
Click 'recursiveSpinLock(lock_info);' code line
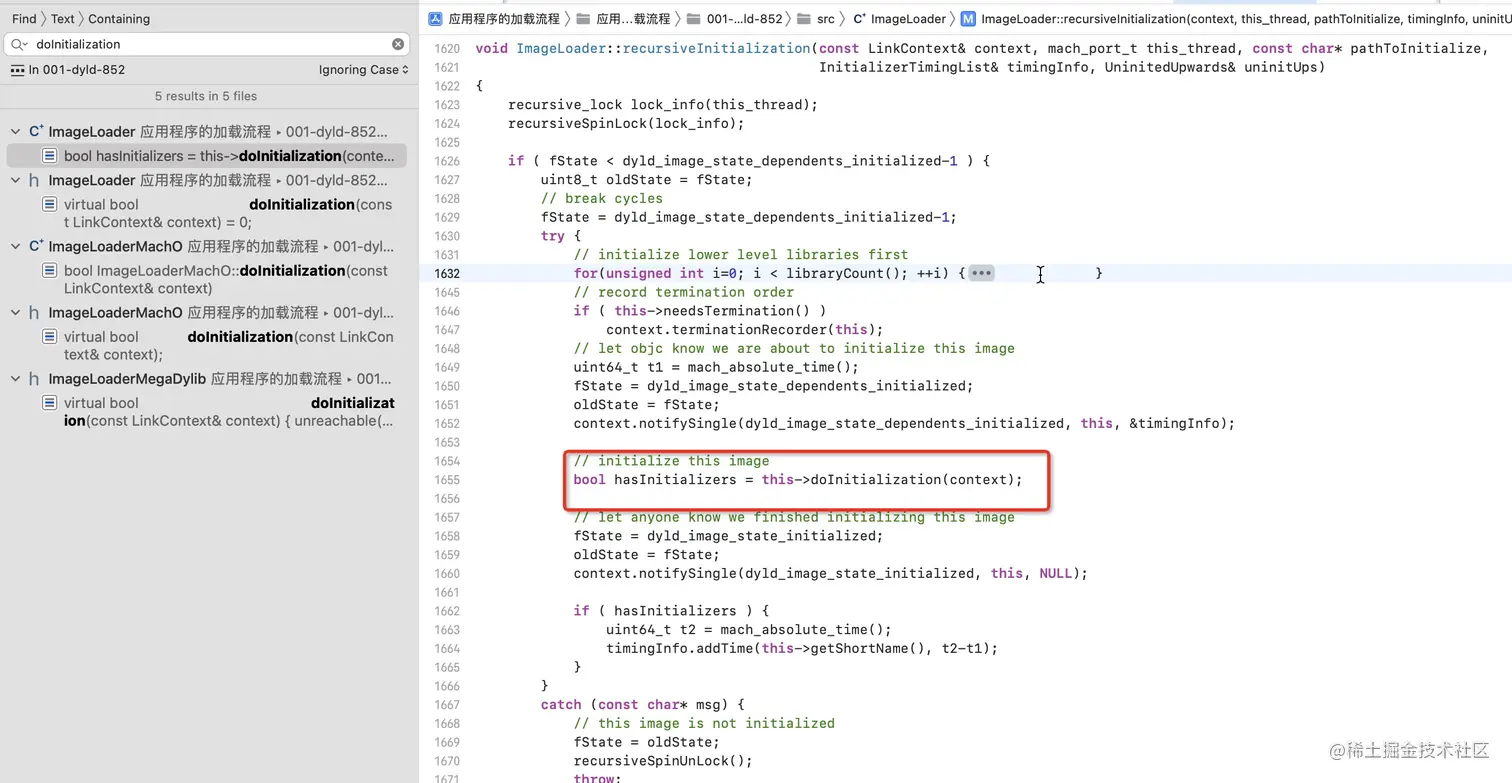point(626,123)
